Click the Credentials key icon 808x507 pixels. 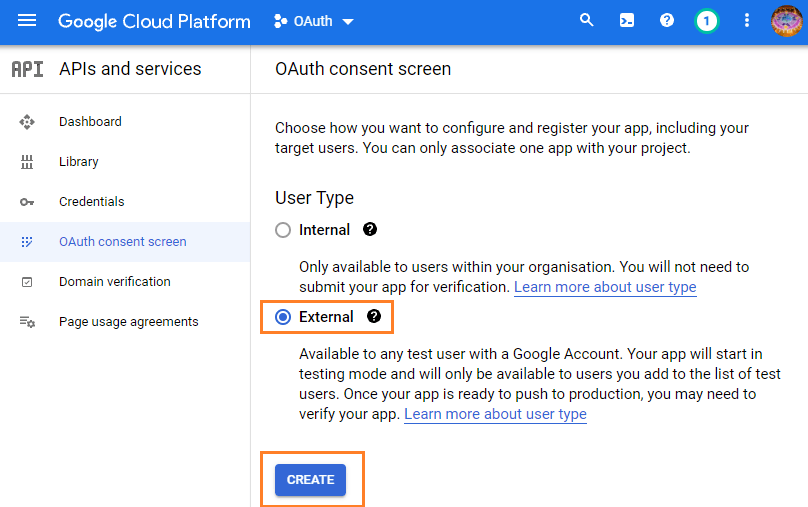tap(27, 202)
